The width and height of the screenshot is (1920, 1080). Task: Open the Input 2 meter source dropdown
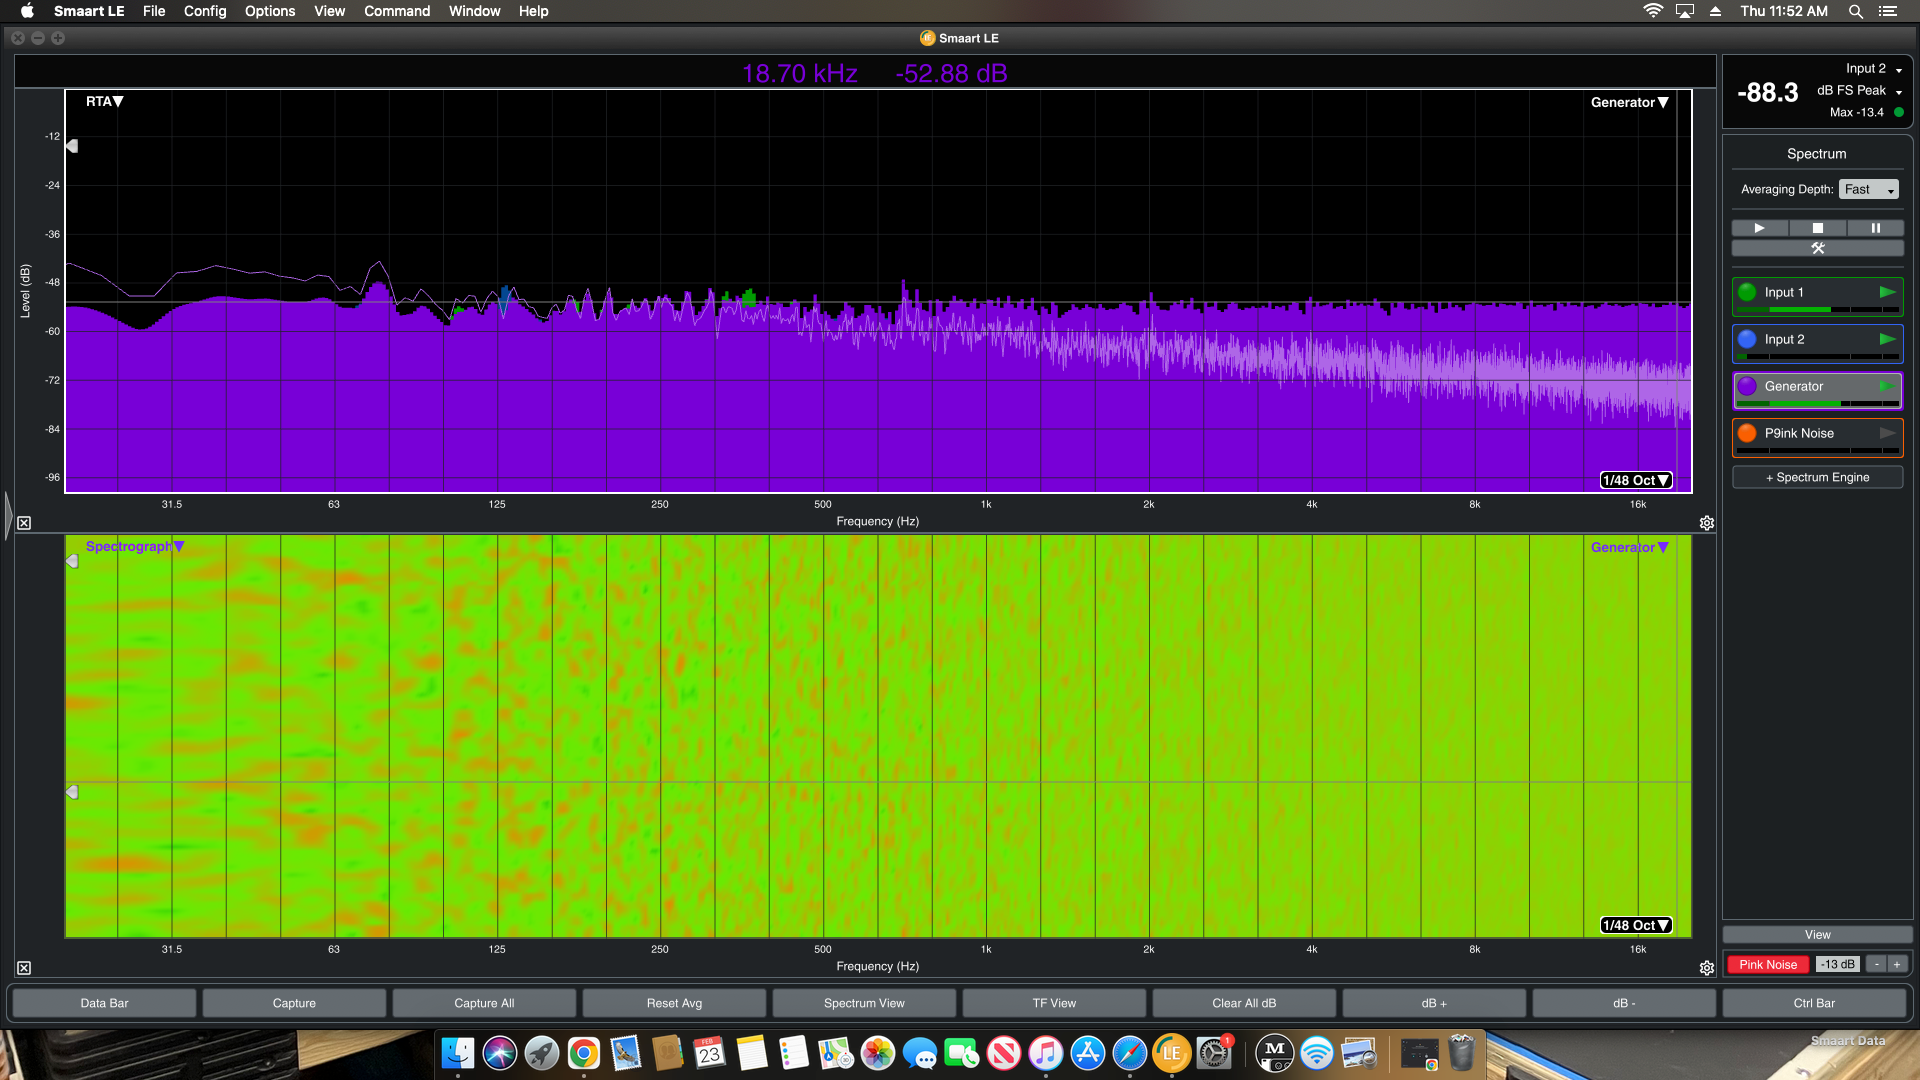point(1874,69)
